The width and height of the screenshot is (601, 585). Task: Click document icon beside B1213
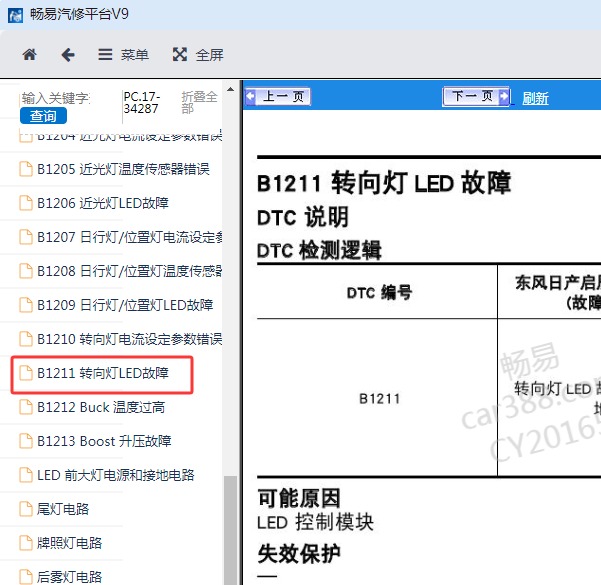(26, 441)
